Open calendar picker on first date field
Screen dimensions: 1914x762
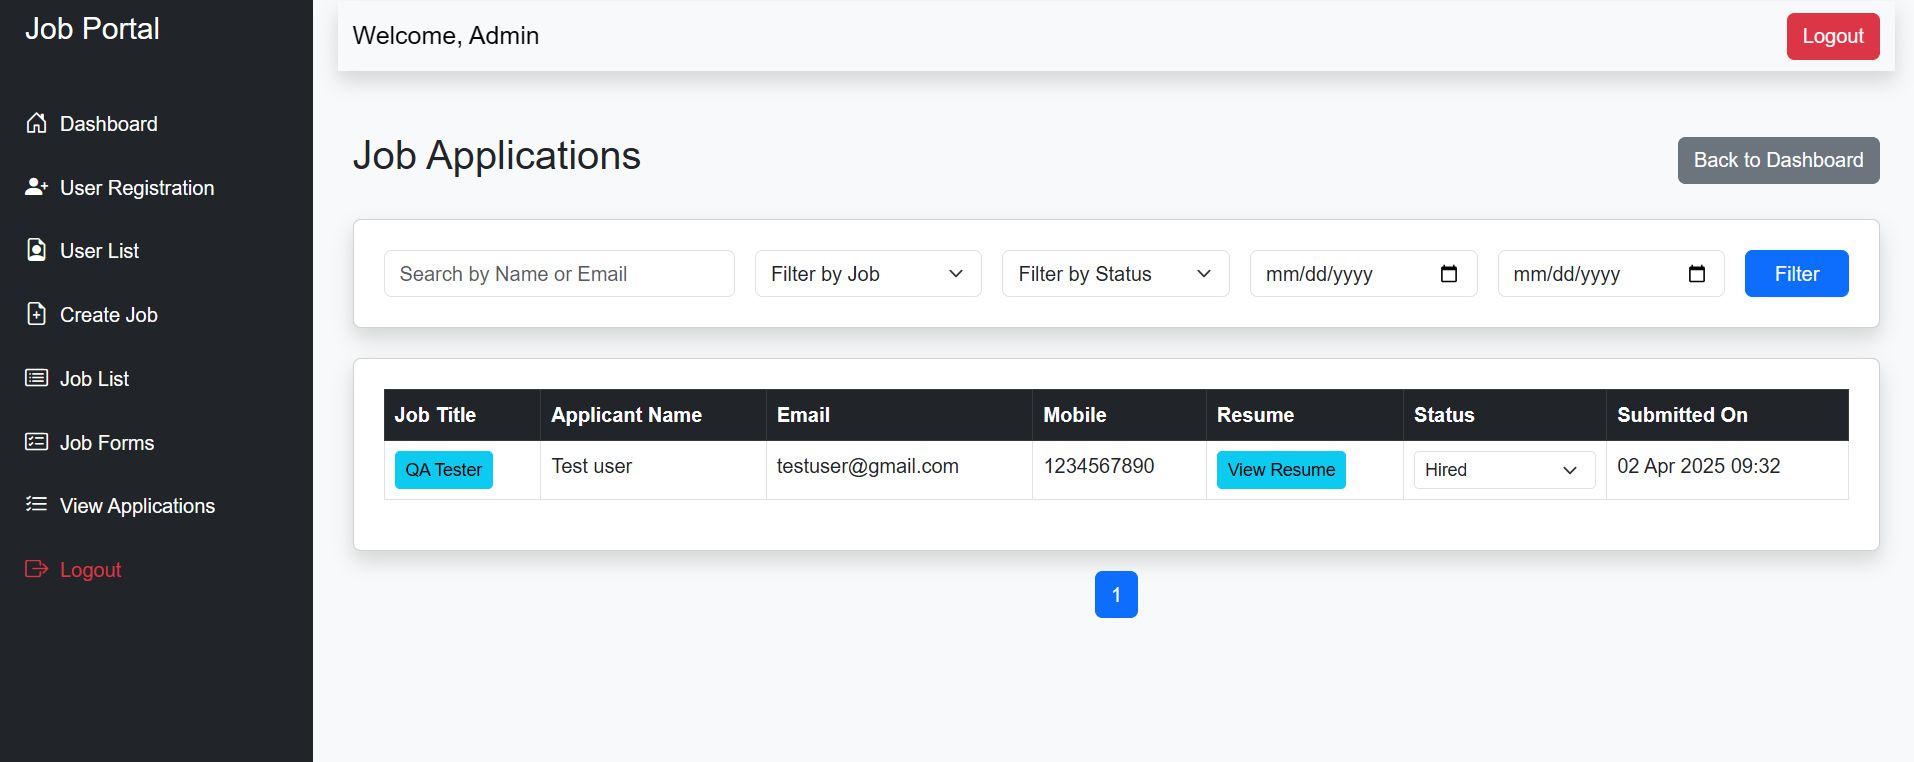click(1448, 274)
